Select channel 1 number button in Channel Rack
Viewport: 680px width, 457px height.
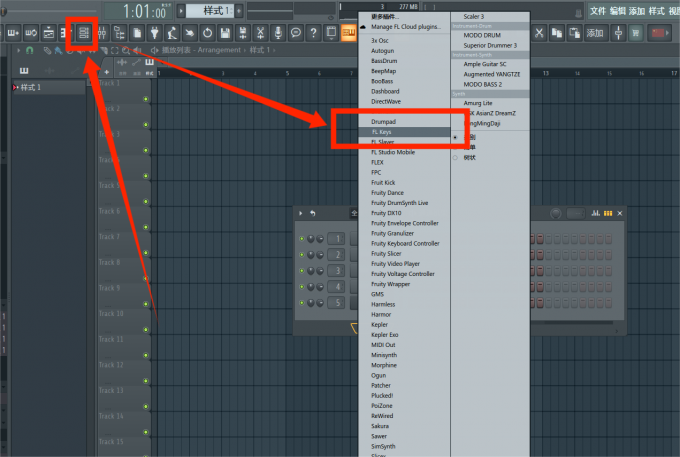pyautogui.click(x=337, y=238)
